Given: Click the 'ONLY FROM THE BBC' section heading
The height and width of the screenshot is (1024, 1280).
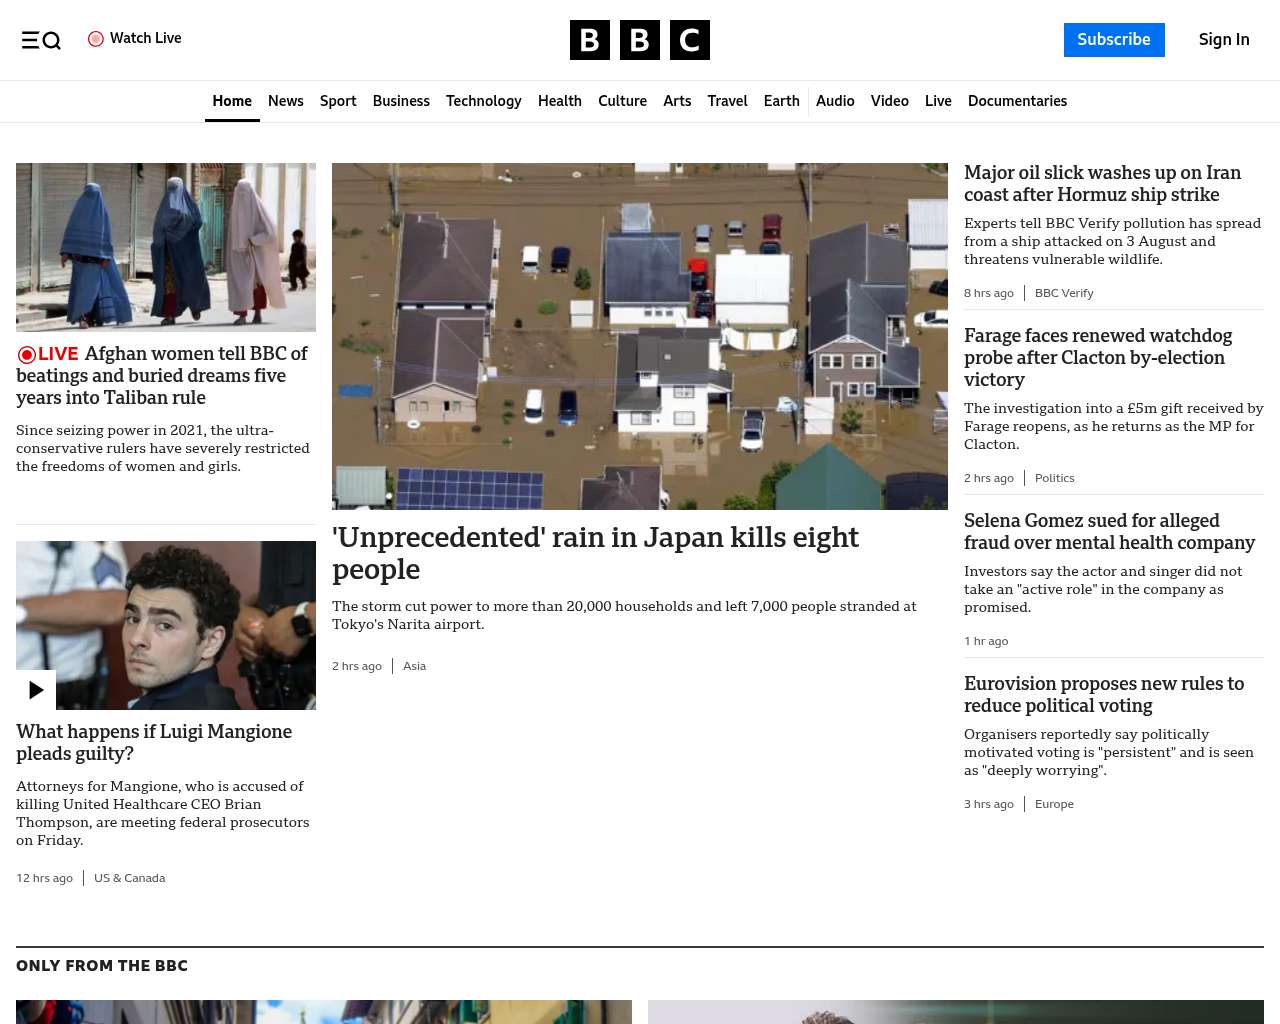Looking at the screenshot, I should pos(102,966).
